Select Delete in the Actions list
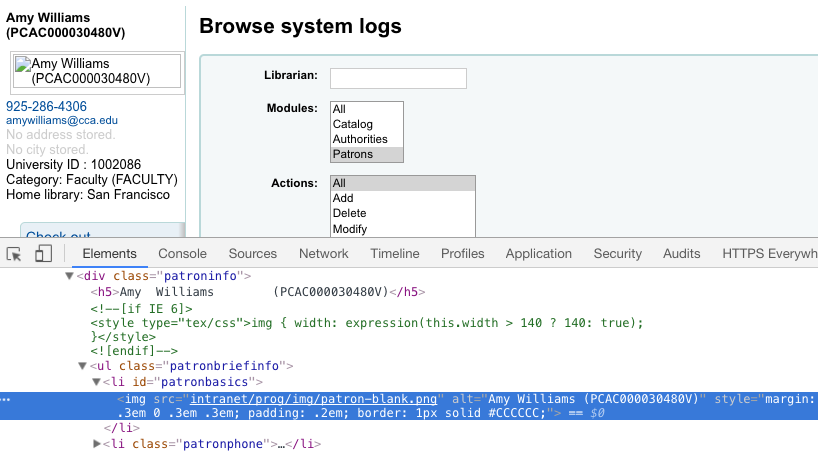The image size is (818, 455). tap(350, 213)
